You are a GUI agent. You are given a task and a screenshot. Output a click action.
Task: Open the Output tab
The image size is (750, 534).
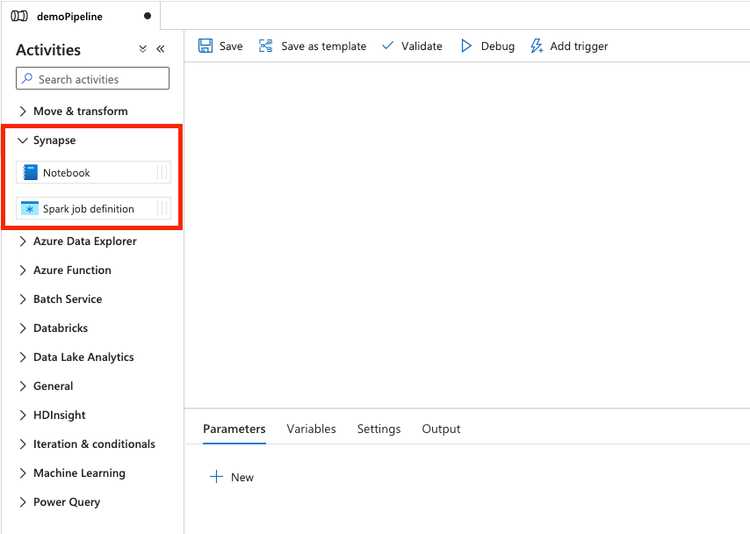[441, 429]
